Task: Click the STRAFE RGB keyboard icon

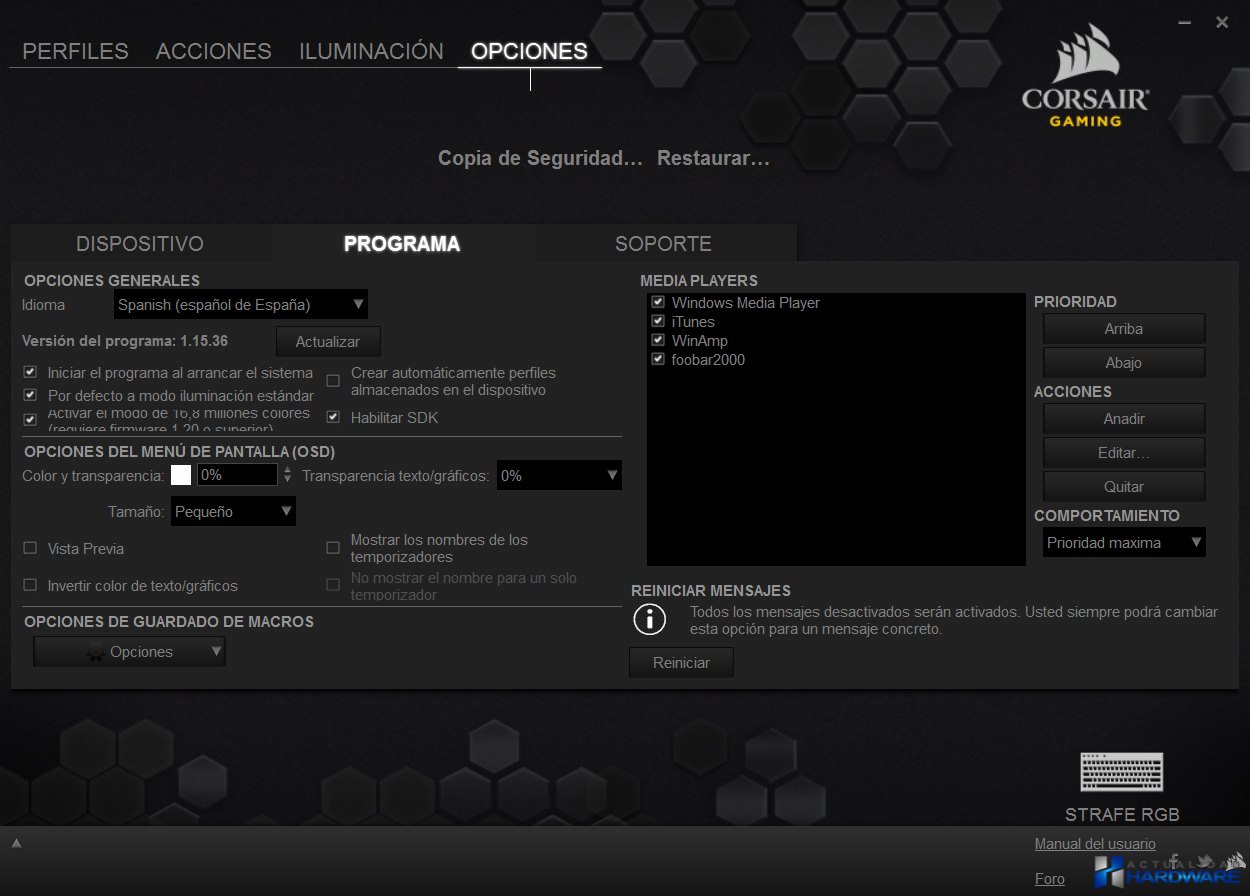Action: coord(1122,773)
